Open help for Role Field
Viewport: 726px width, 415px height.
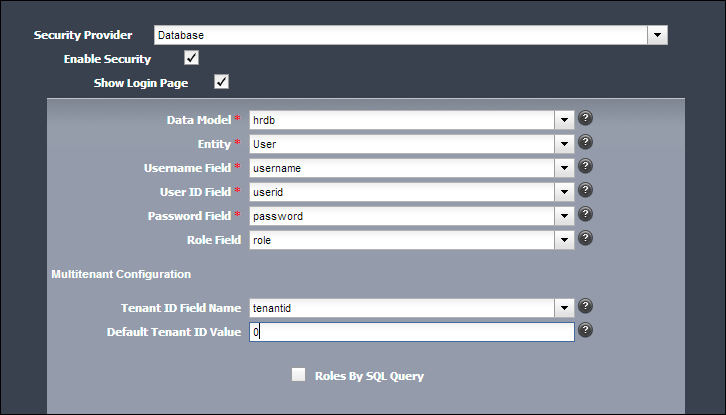point(586,239)
